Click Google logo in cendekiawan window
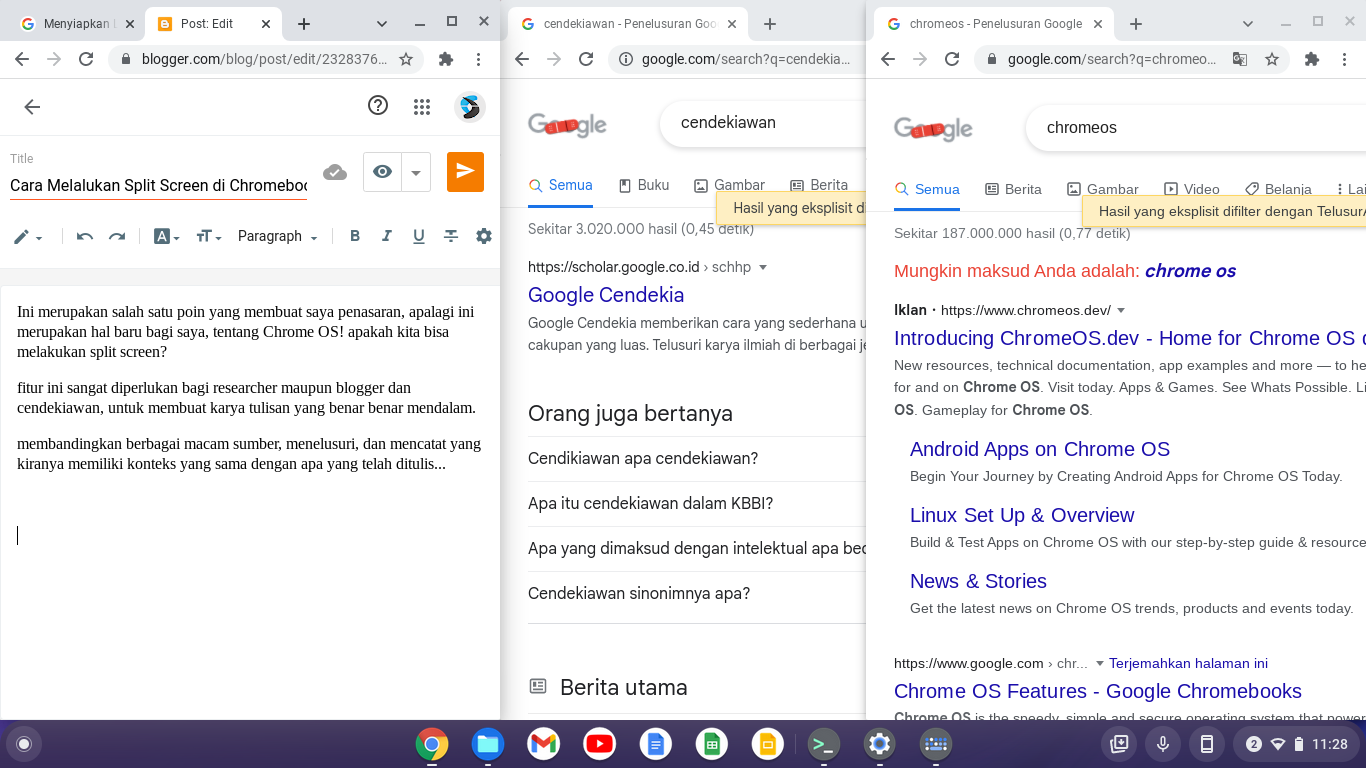Viewport: 1366px width, 768px height. coord(567,125)
